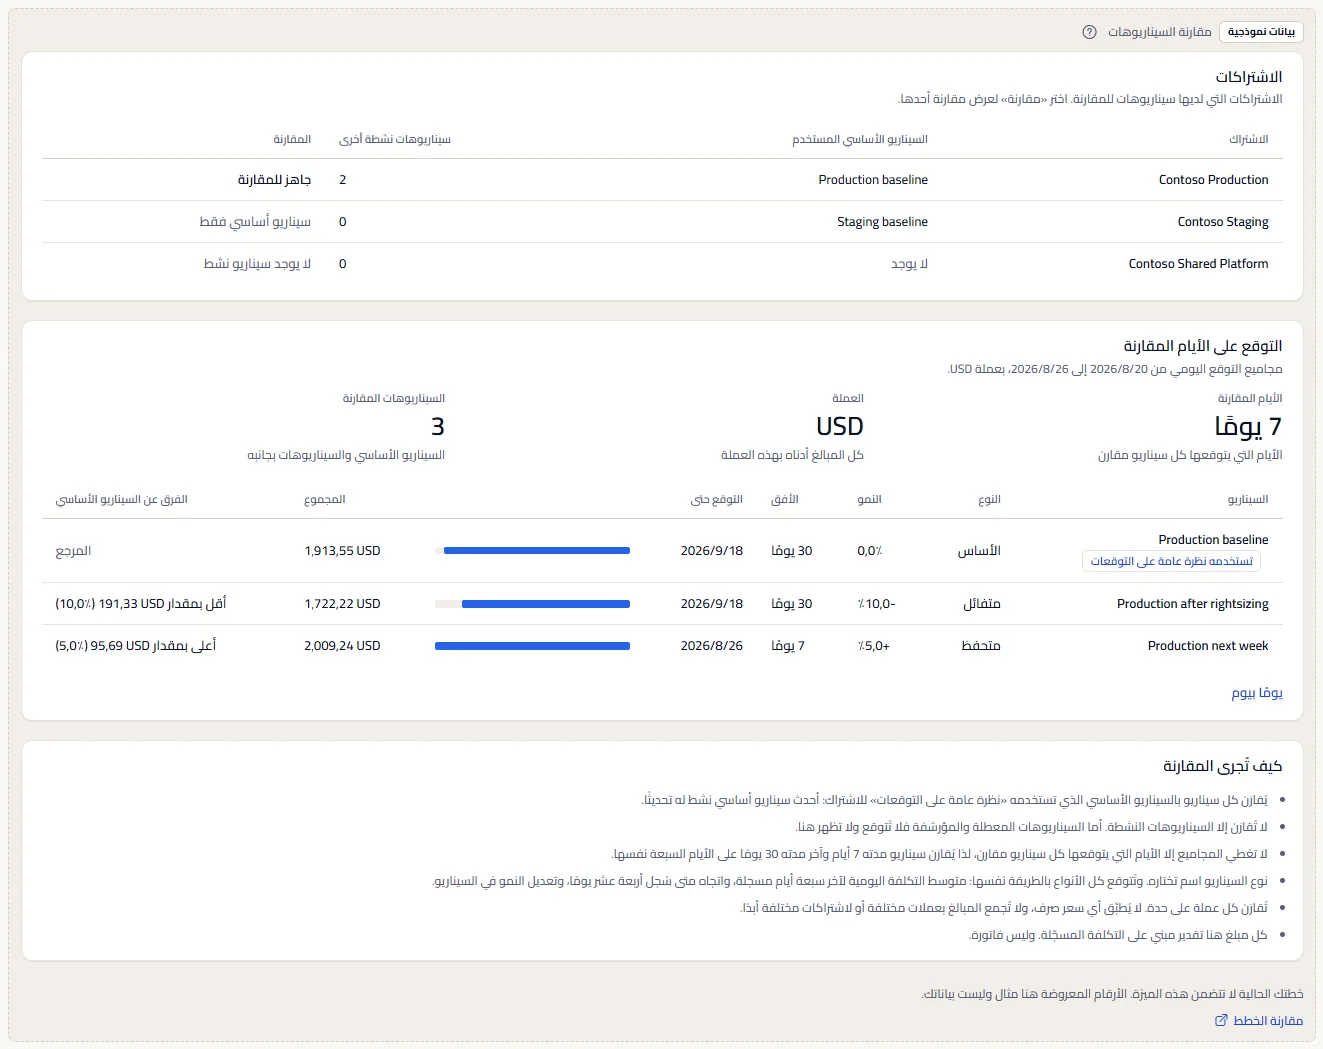The image size is (1323, 1049).
Task: Click the Production baseline forecast progress bar
Action: coord(533,551)
